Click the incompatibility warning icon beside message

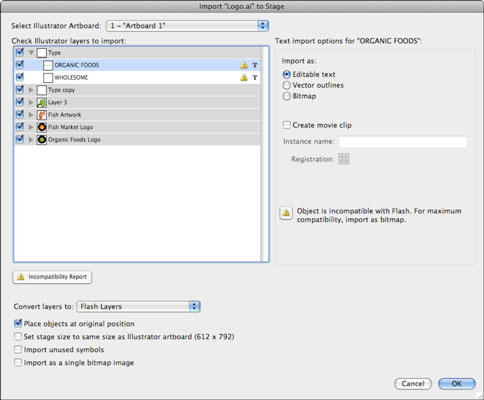click(286, 213)
